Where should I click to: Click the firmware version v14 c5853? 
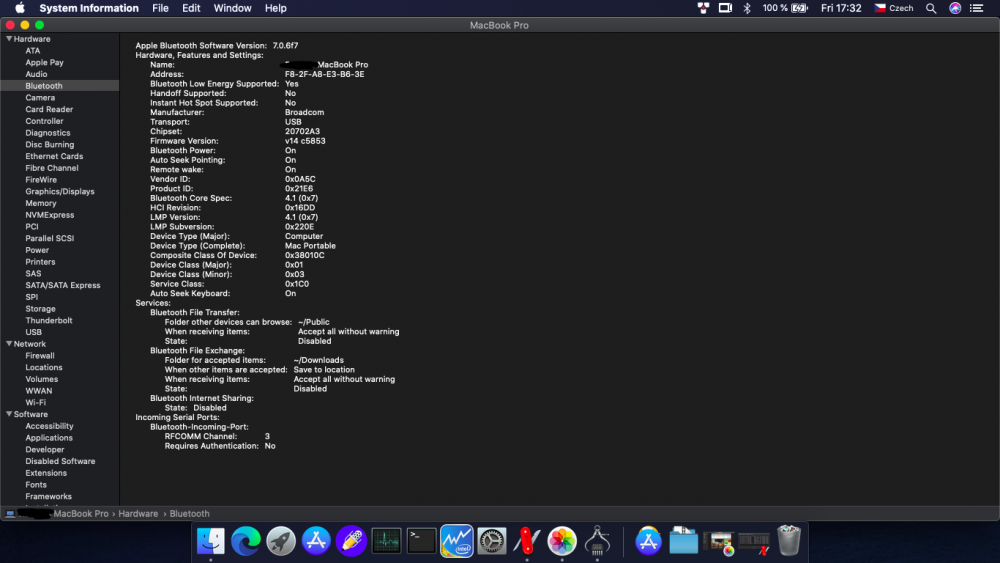pyautogui.click(x=305, y=141)
